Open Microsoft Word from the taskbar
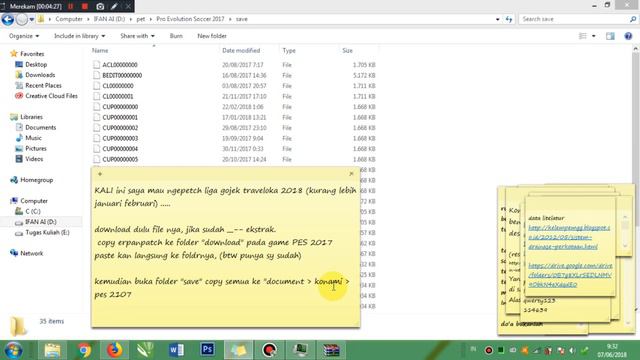 pos(177,350)
